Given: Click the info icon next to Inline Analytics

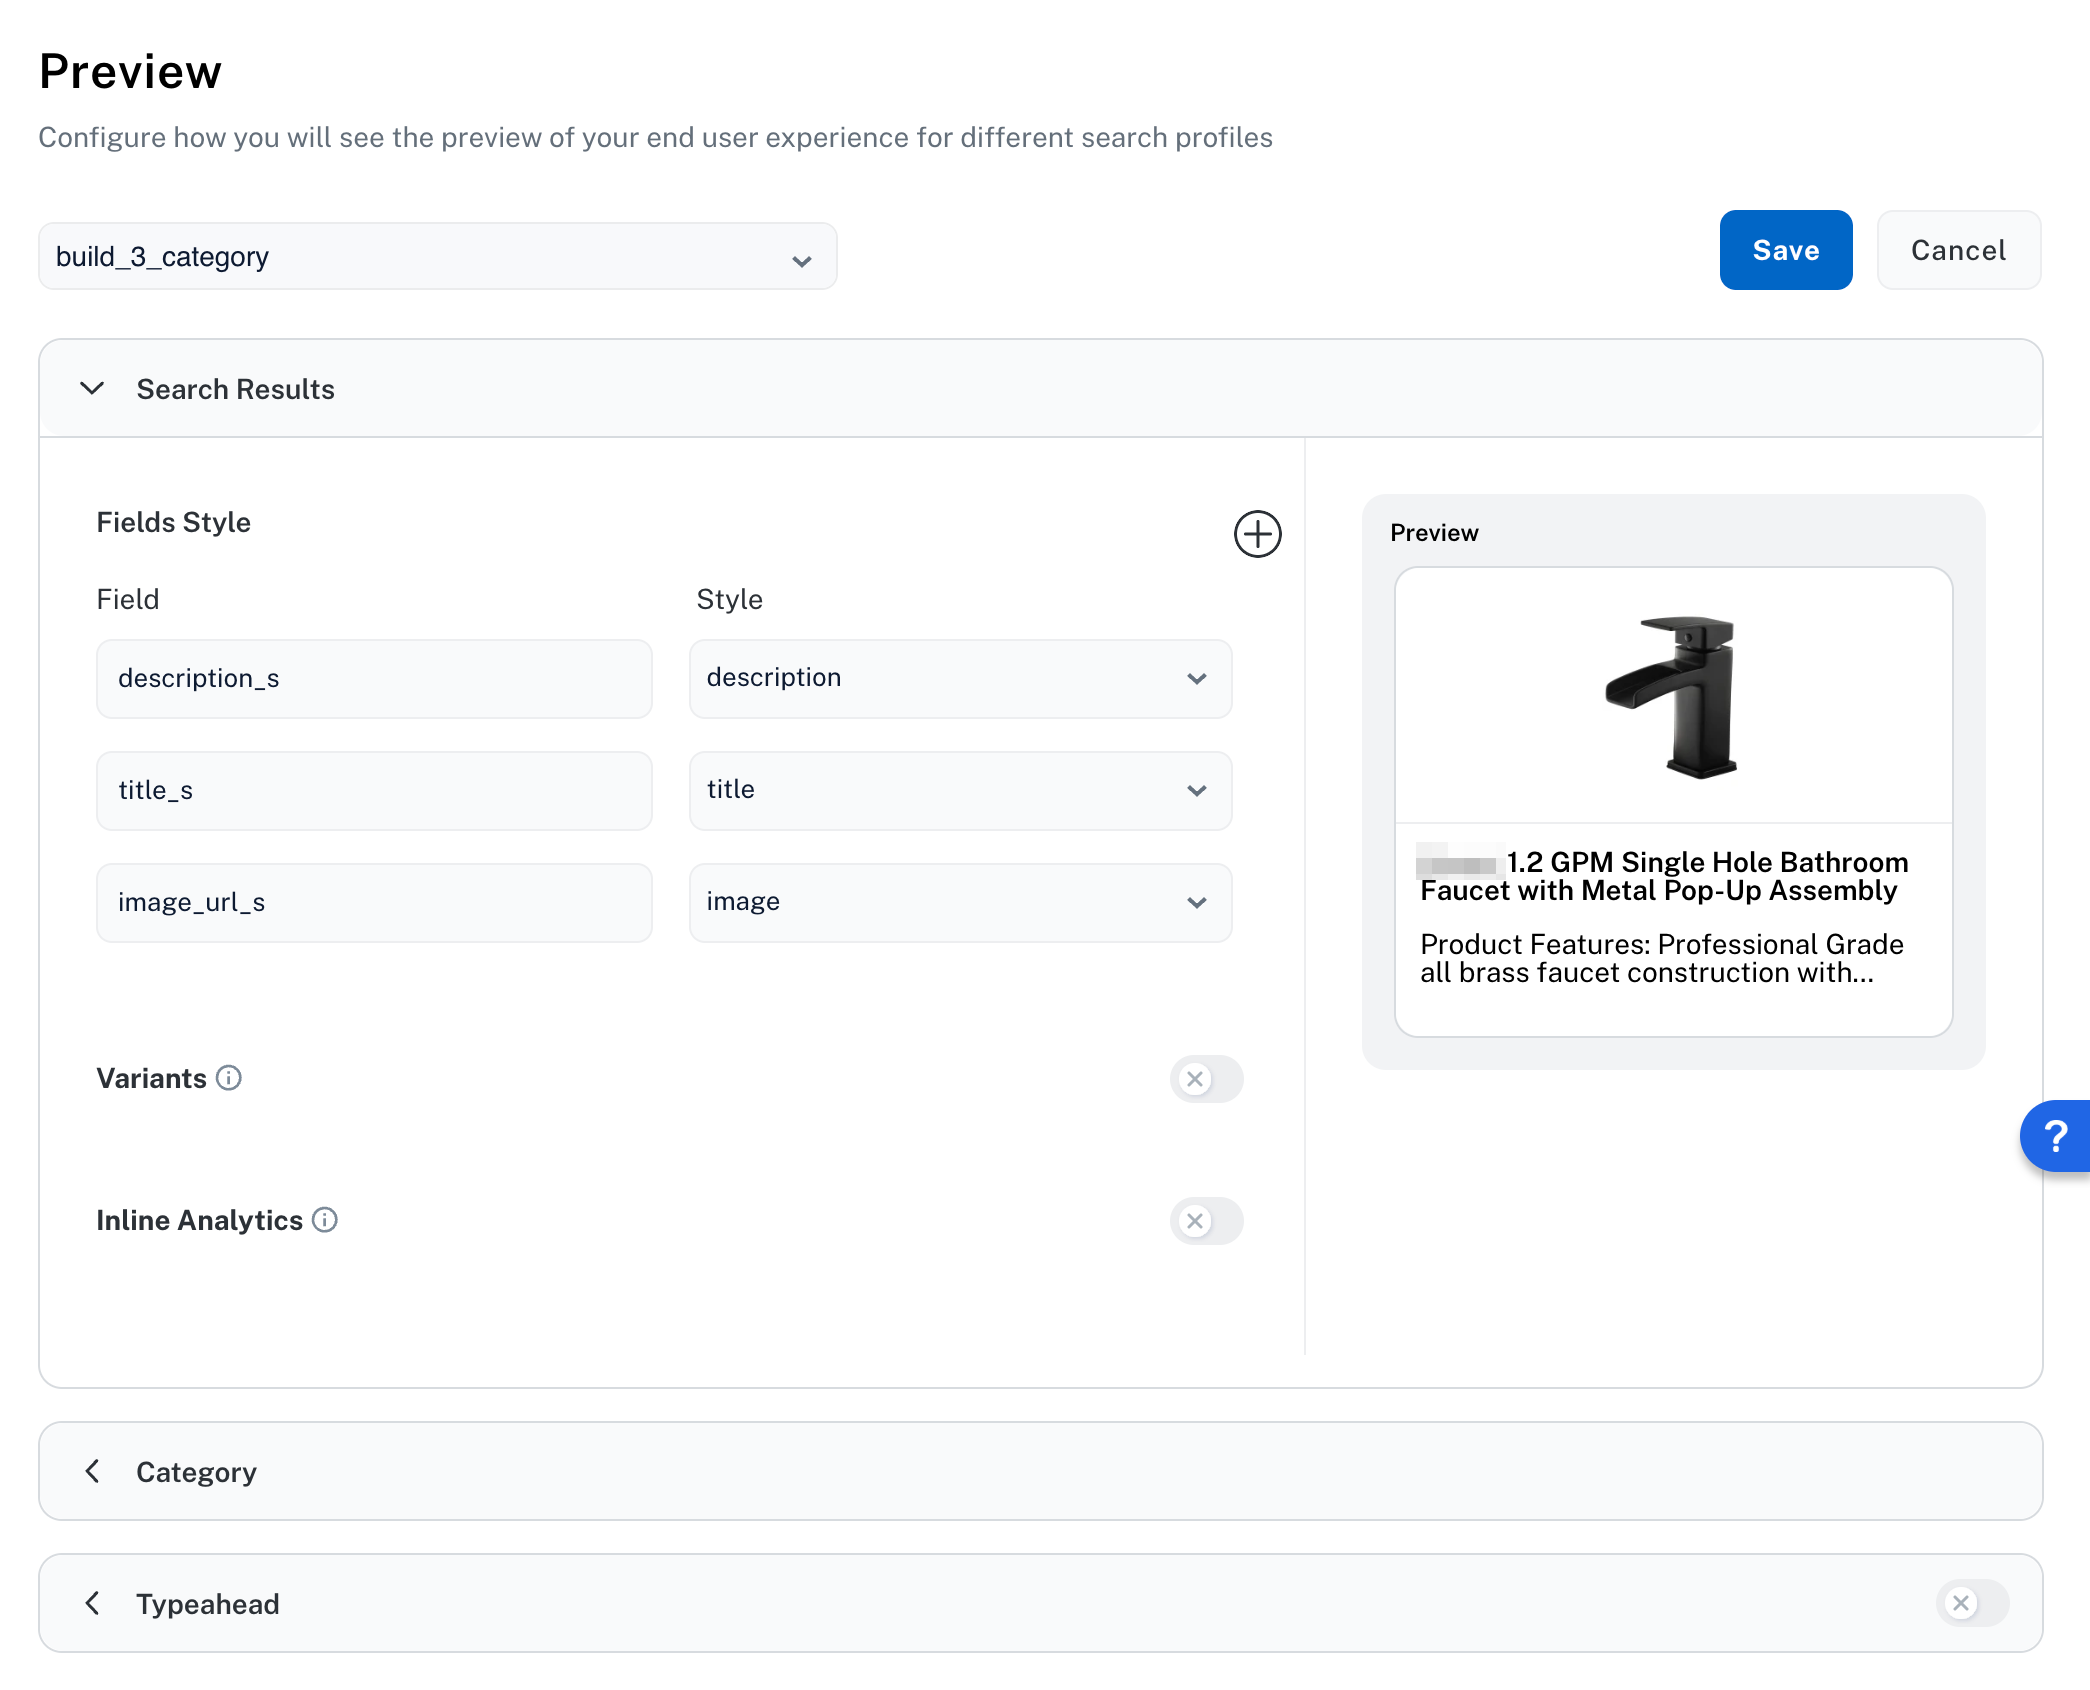Looking at the screenshot, I should pos(324,1220).
